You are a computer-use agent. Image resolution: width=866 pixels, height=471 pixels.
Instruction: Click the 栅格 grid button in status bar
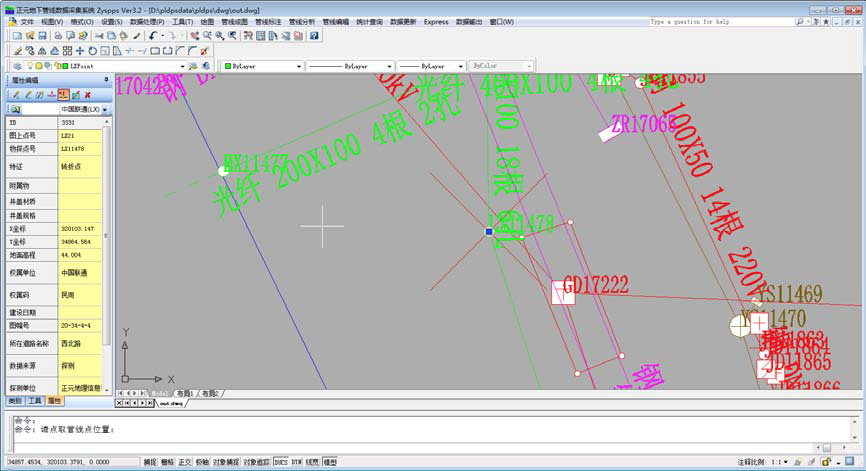point(167,462)
